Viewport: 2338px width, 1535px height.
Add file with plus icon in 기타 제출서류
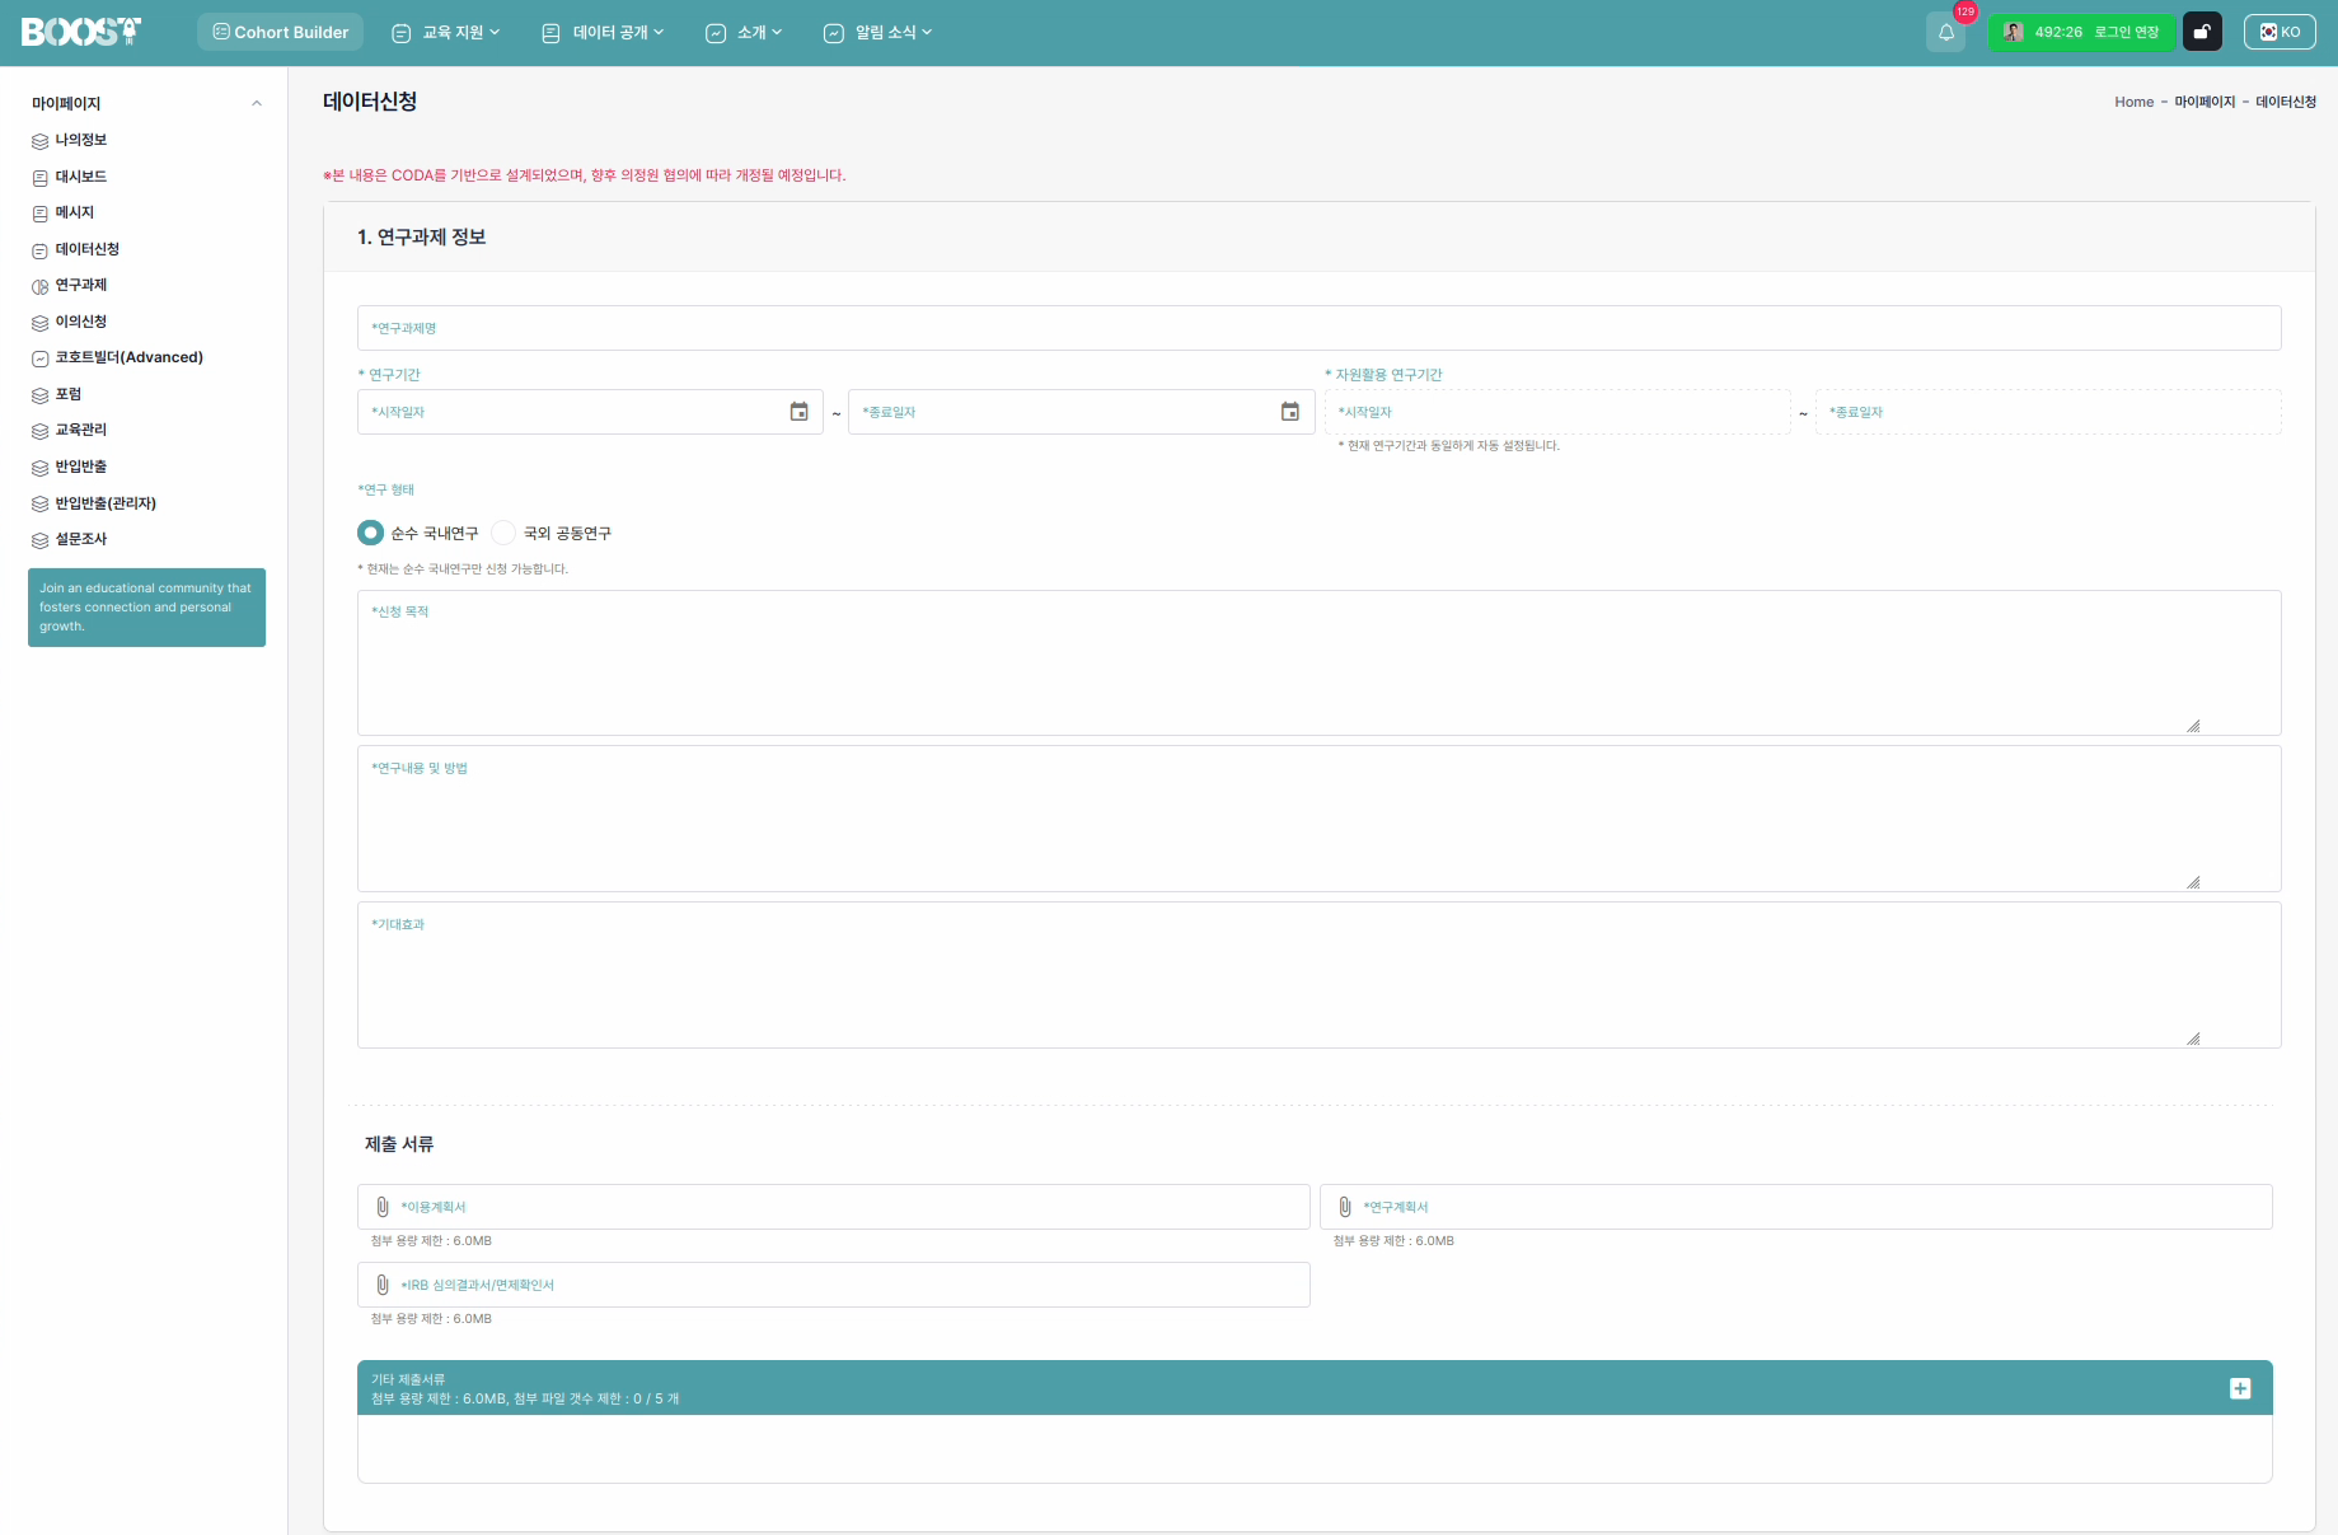(2239, 1388)
